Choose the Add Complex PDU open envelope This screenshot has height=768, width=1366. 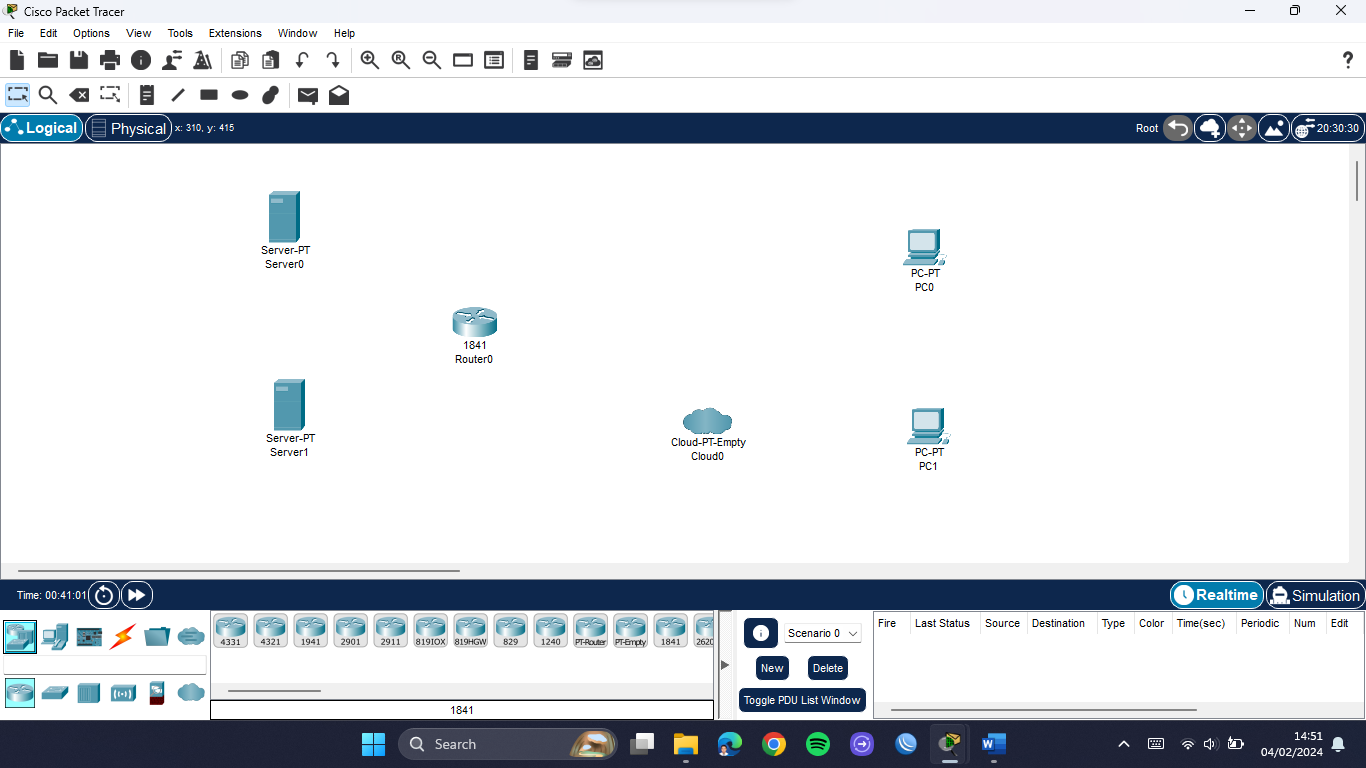(339, 95)
